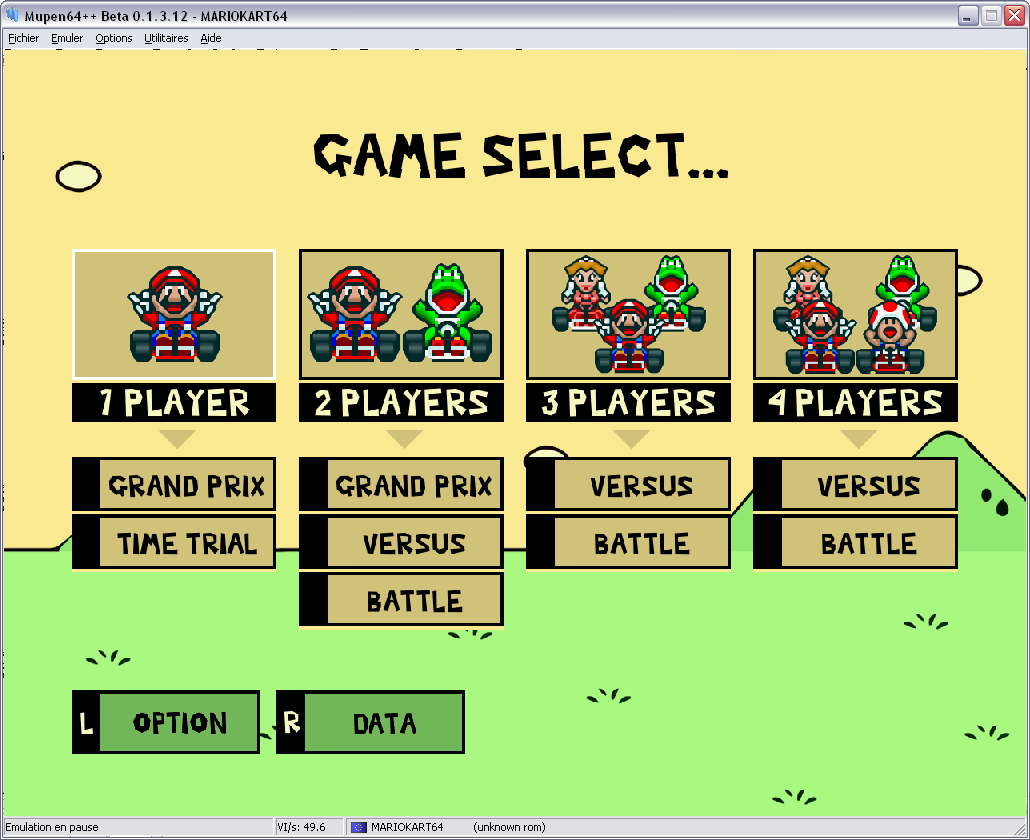Choose Versus under 4 Players
1030x840 pixels.
click(855, 485)
